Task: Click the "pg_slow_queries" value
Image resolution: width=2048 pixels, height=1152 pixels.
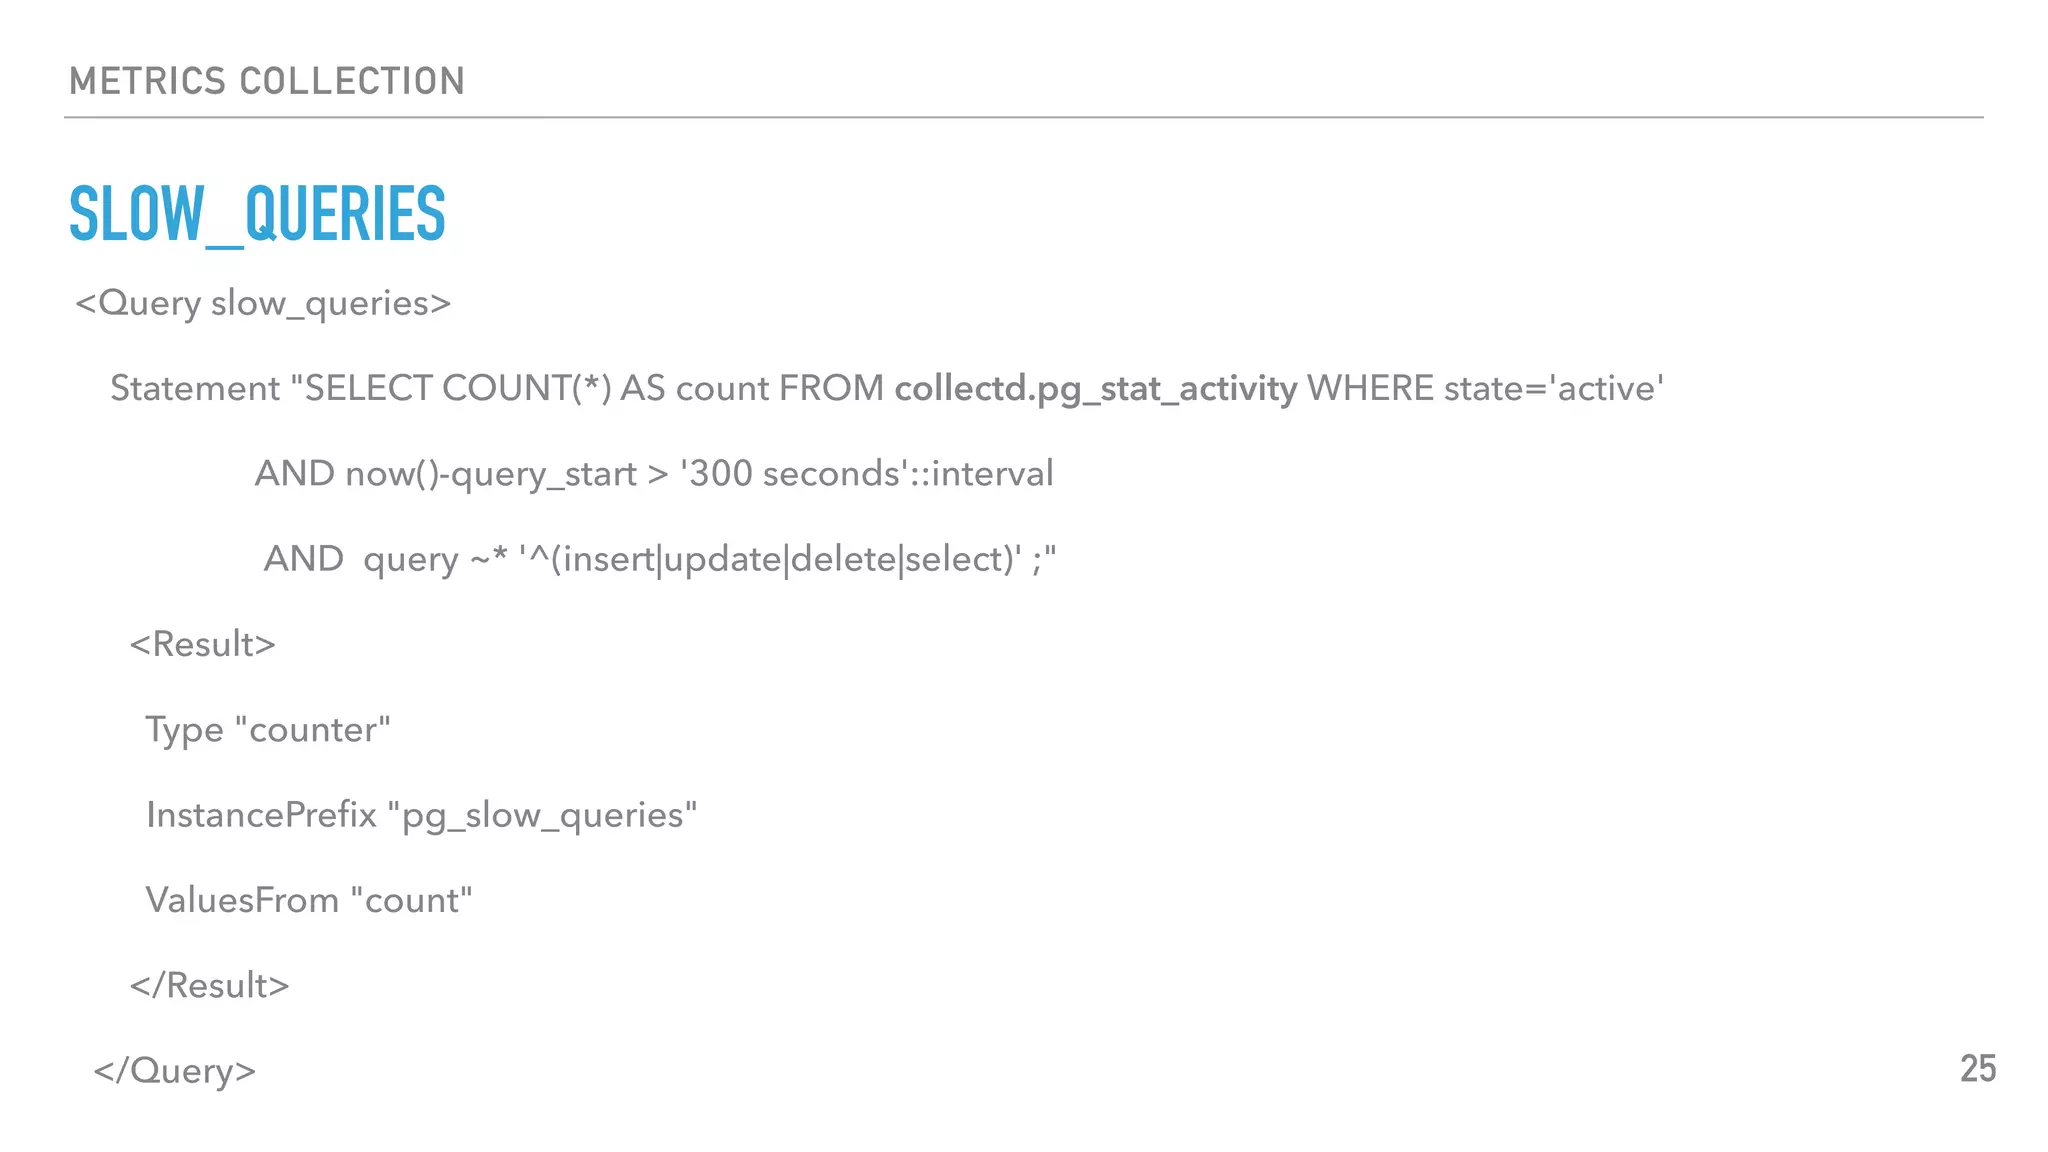Action: pos(542,815)
